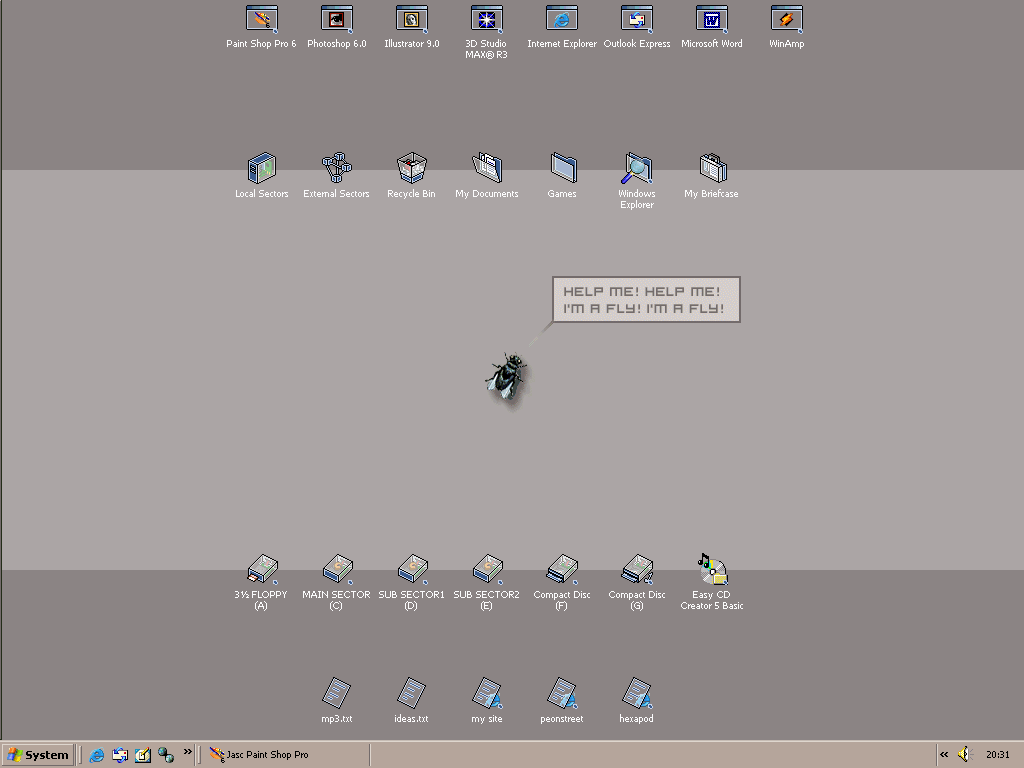
Task: Select the Outlook Express desktop shortcut
Action: (637, 20)
